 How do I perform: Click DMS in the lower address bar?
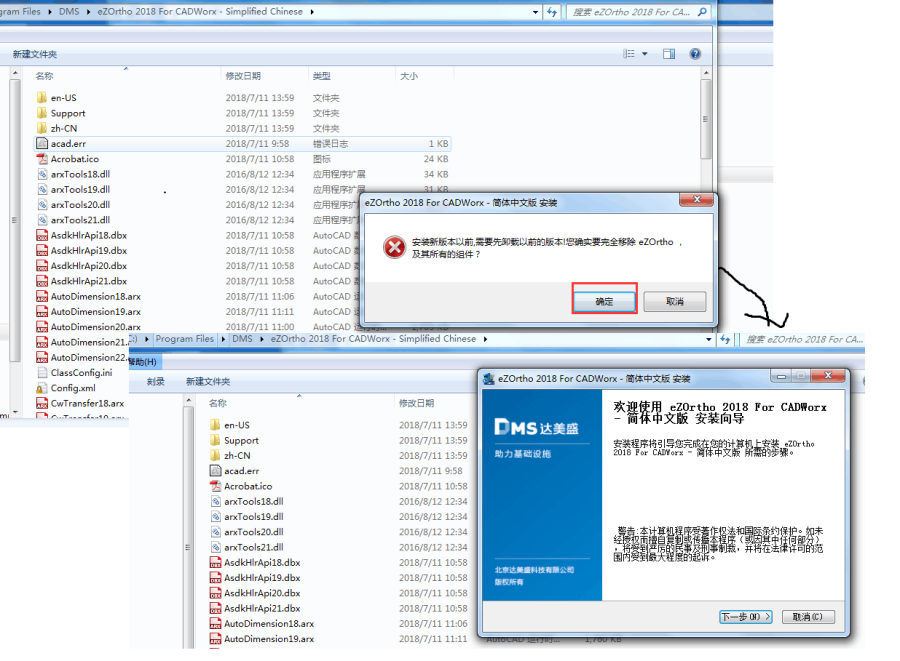tap(242, 339)
